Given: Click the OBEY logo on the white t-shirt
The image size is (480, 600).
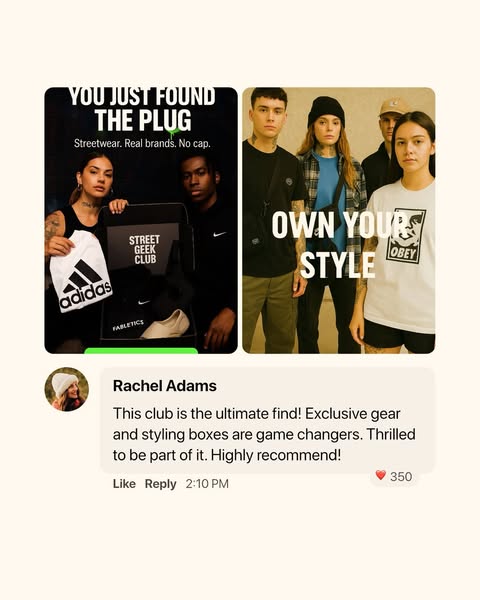Looking at the screenshot, I should point(405,236).
